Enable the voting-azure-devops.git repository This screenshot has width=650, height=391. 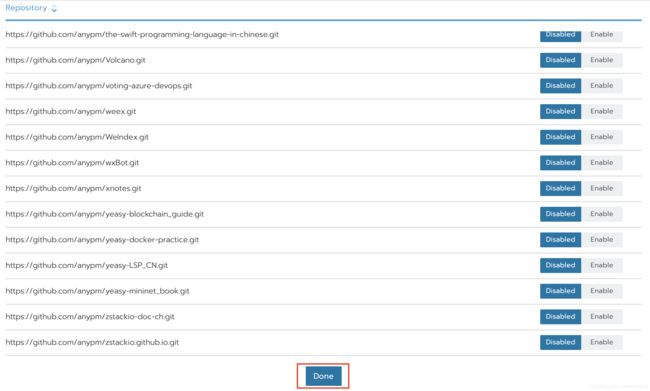point(602,86)
